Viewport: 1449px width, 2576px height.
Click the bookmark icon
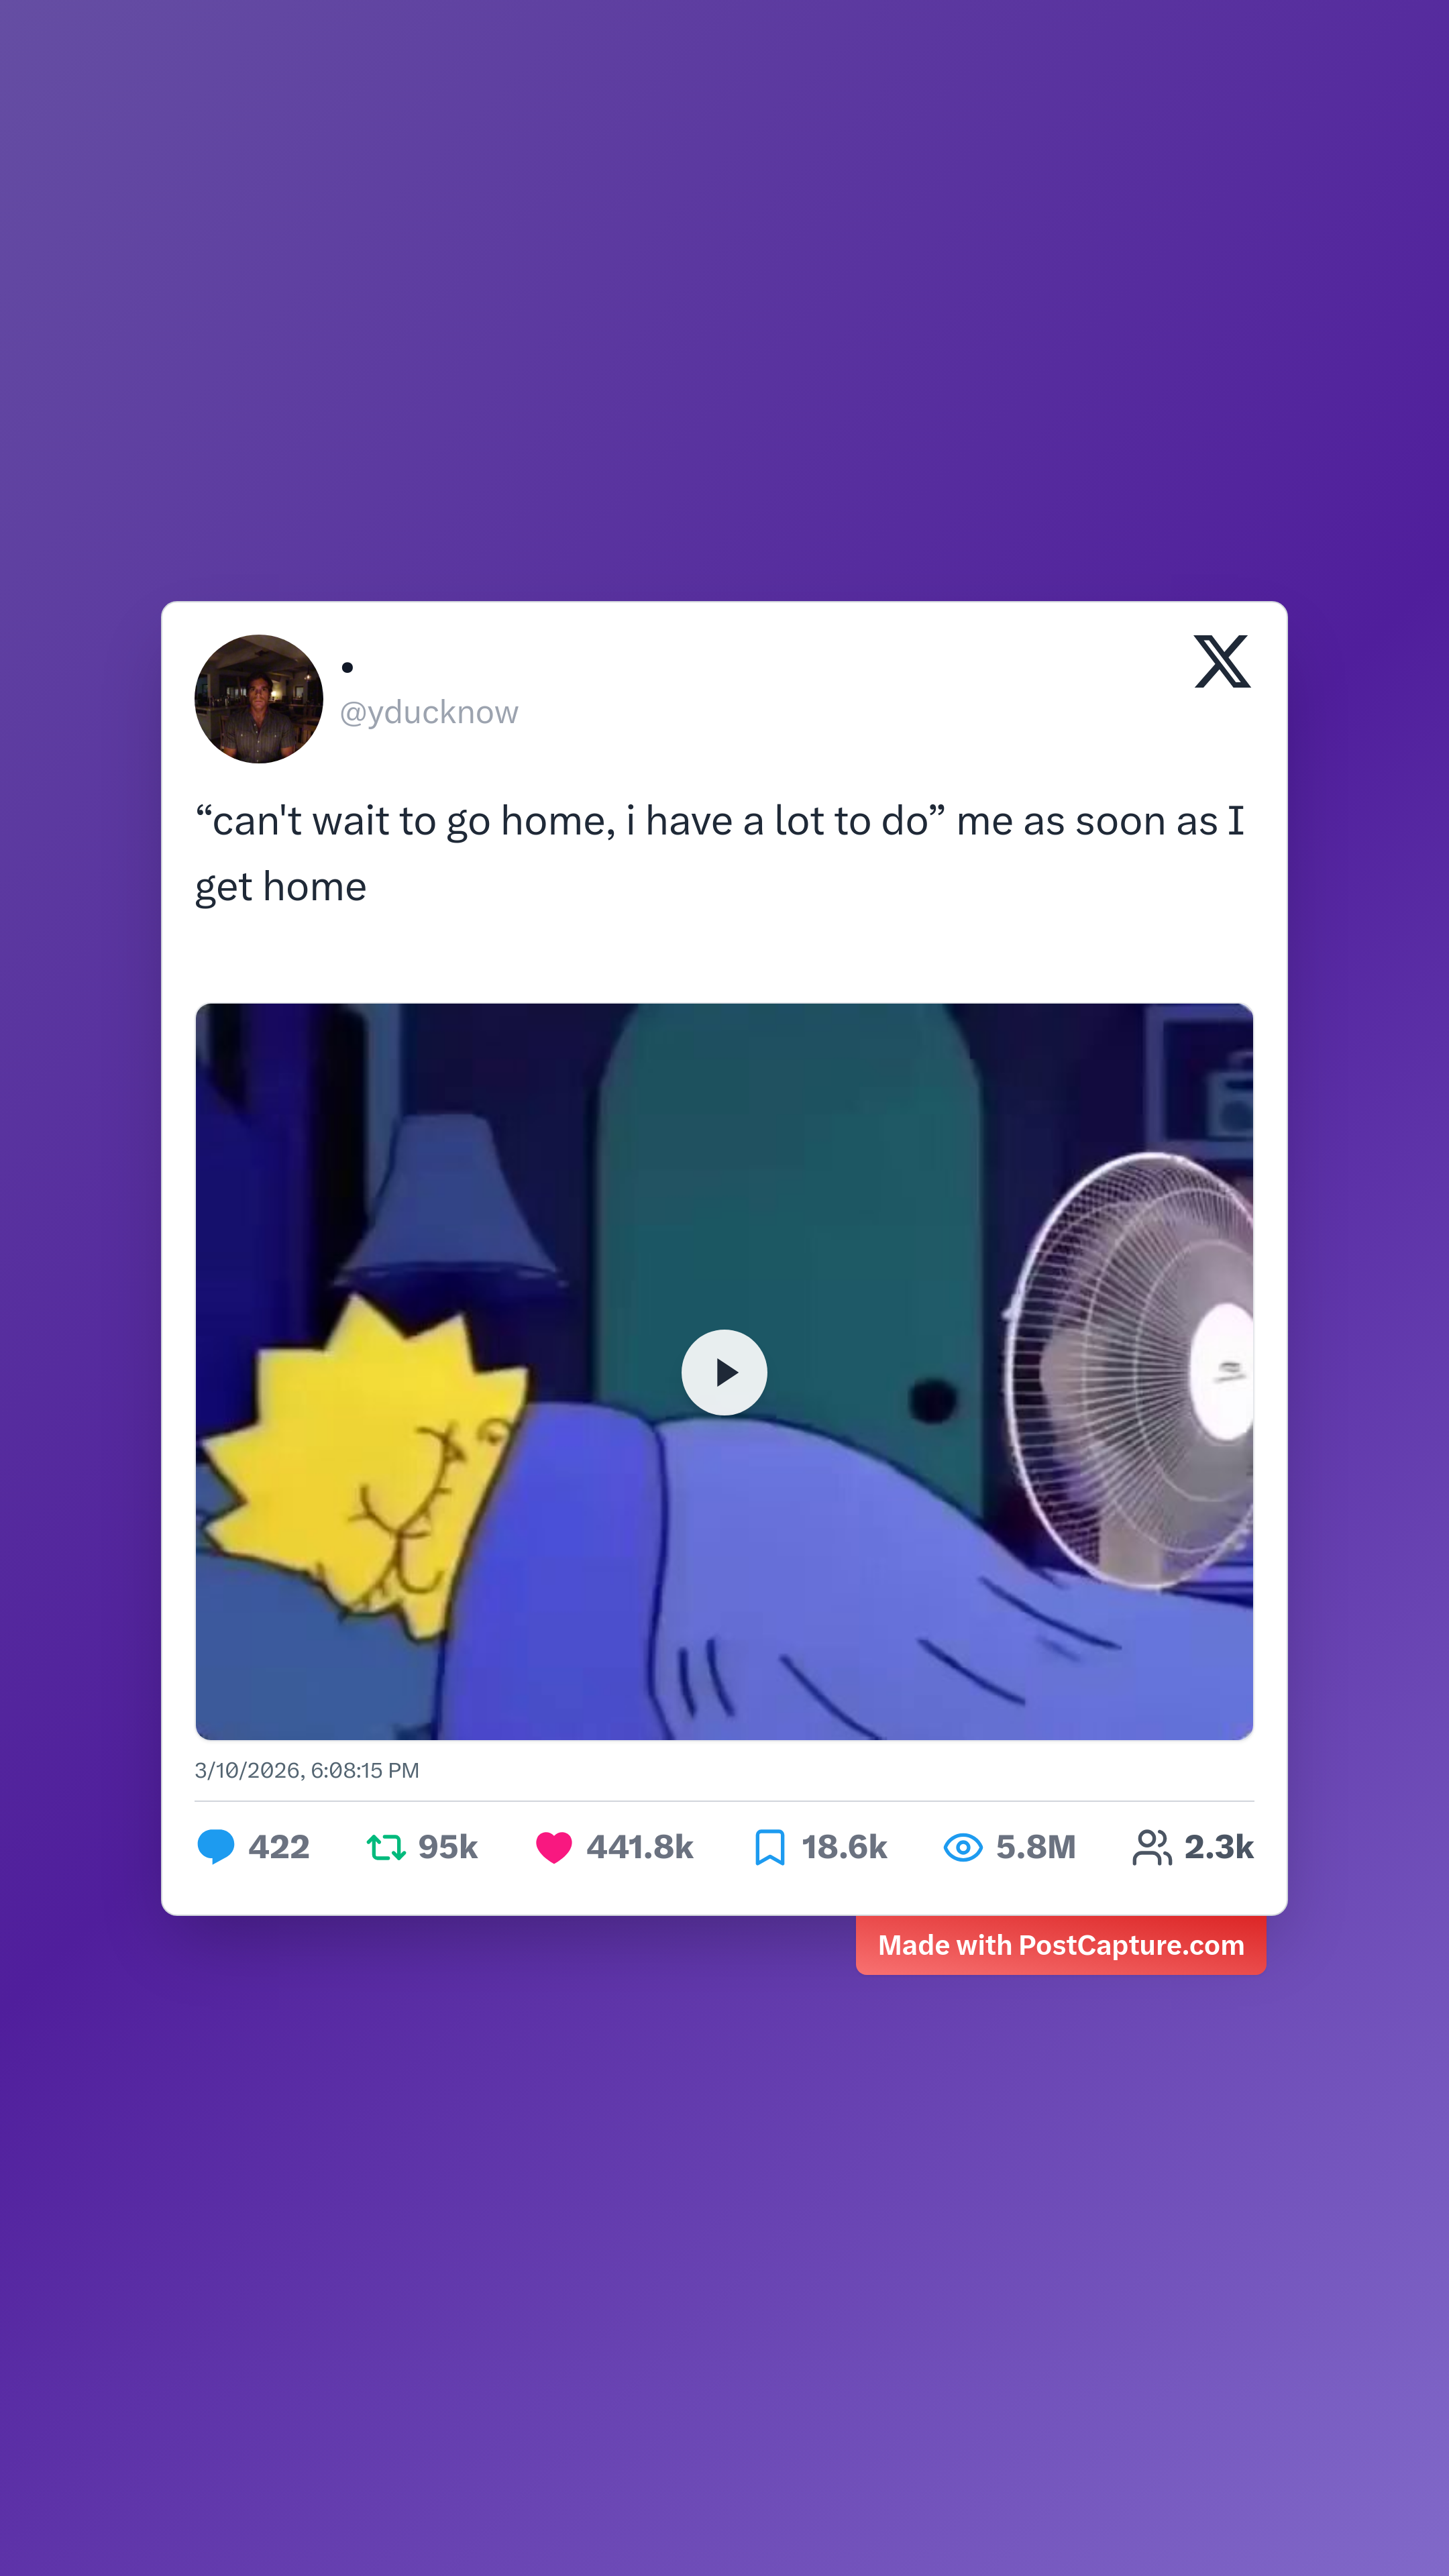click(x=769, y=1847)
